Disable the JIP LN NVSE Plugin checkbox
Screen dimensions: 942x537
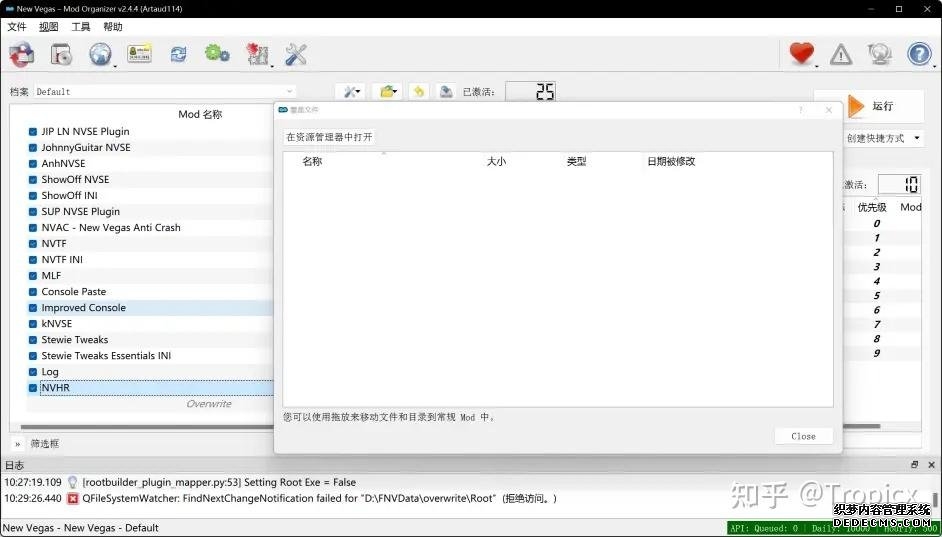click(33, 132)
